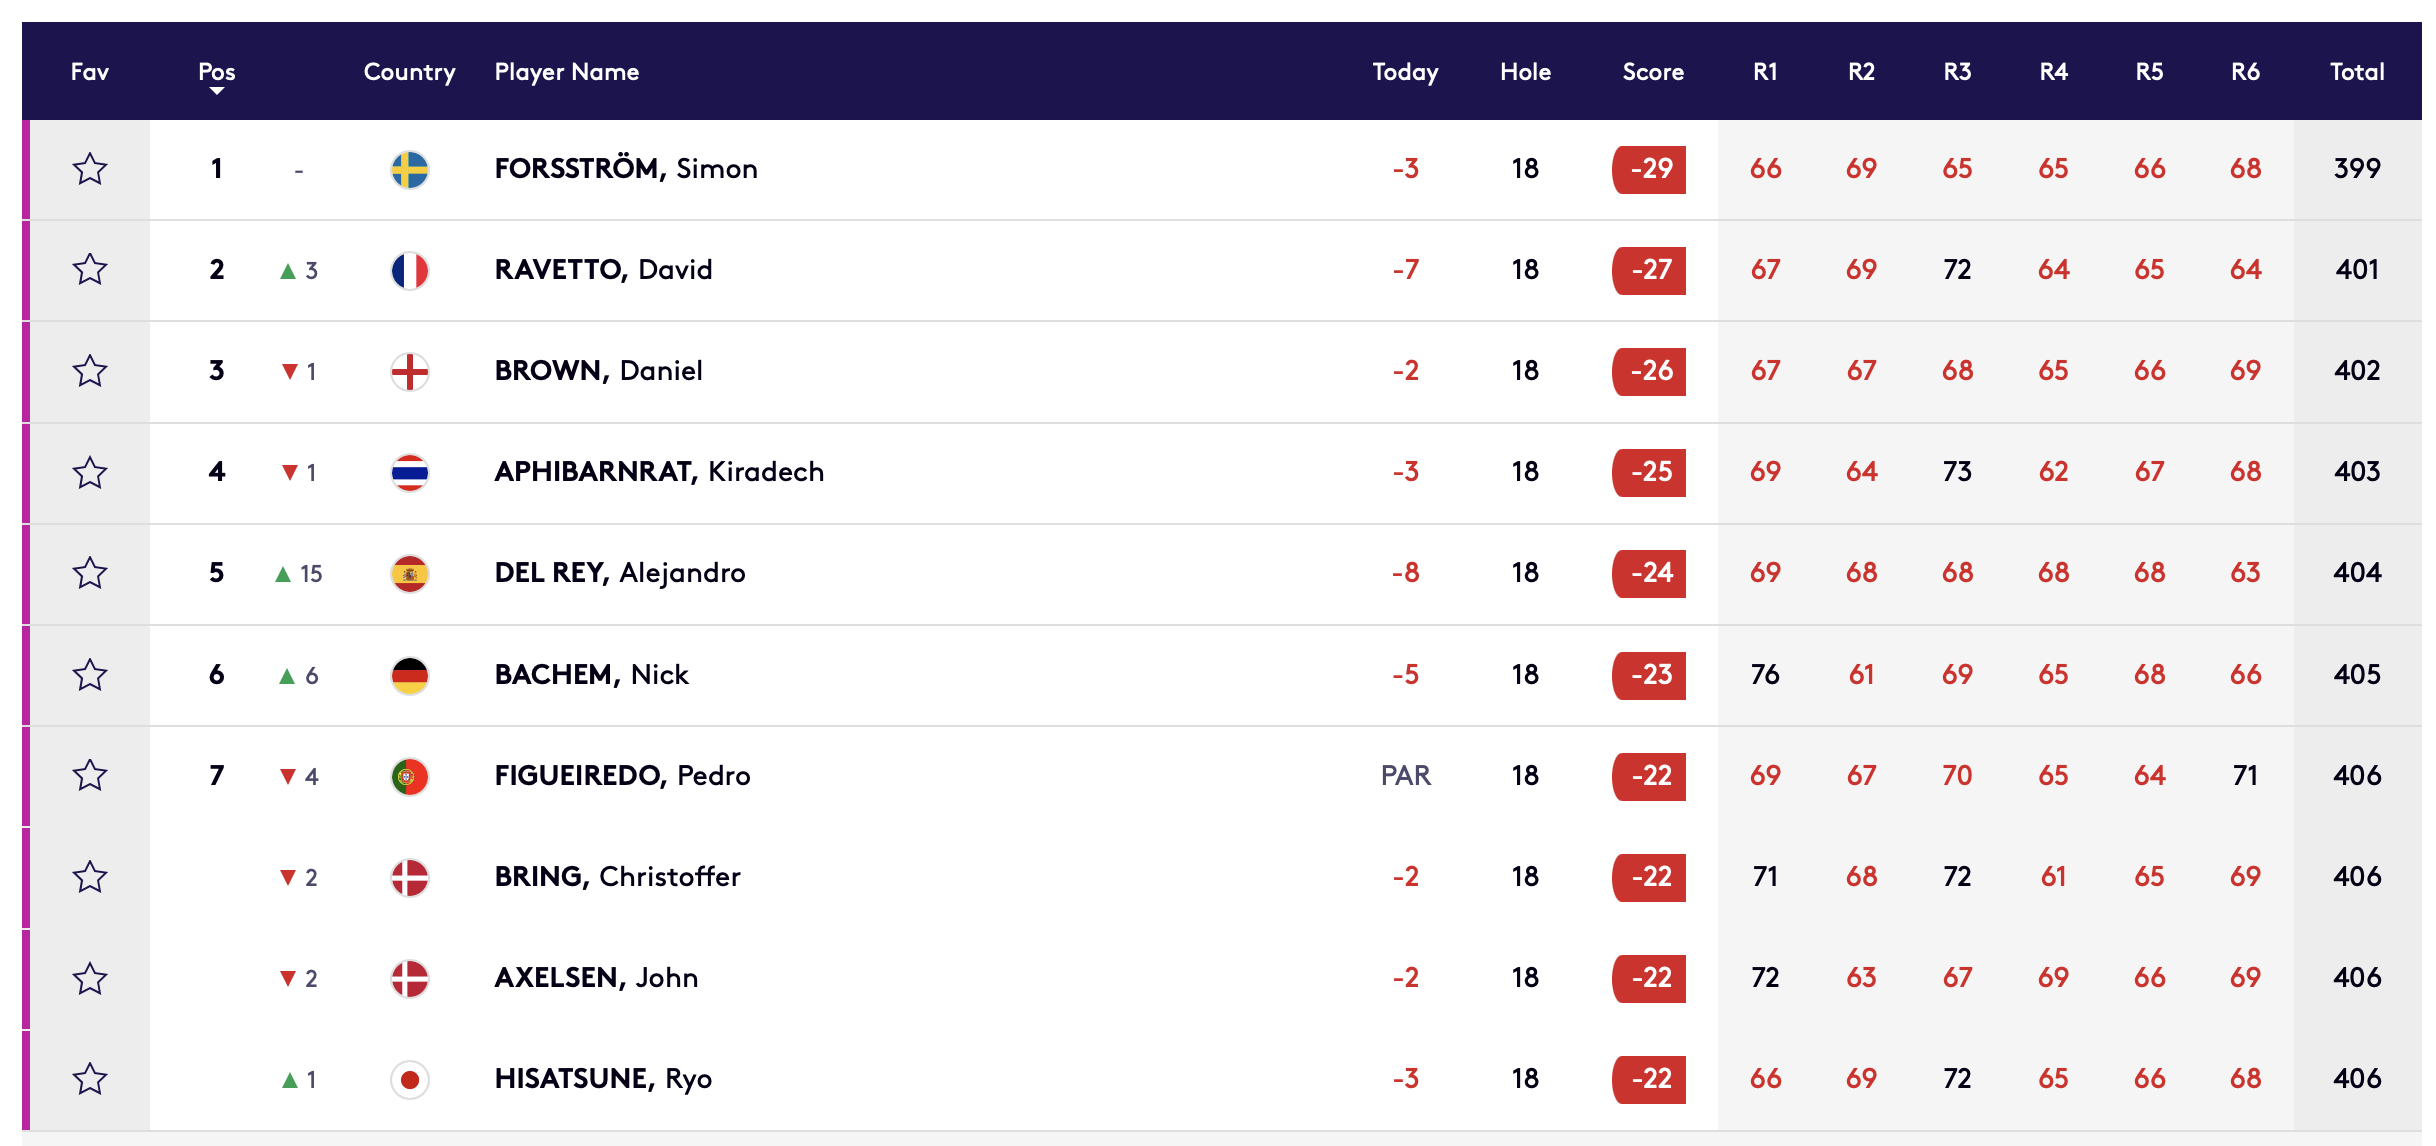This screenshot has height=1146, width=2436.
Task: Star Alejandro Del Rey as favorite
Action: 90,573
